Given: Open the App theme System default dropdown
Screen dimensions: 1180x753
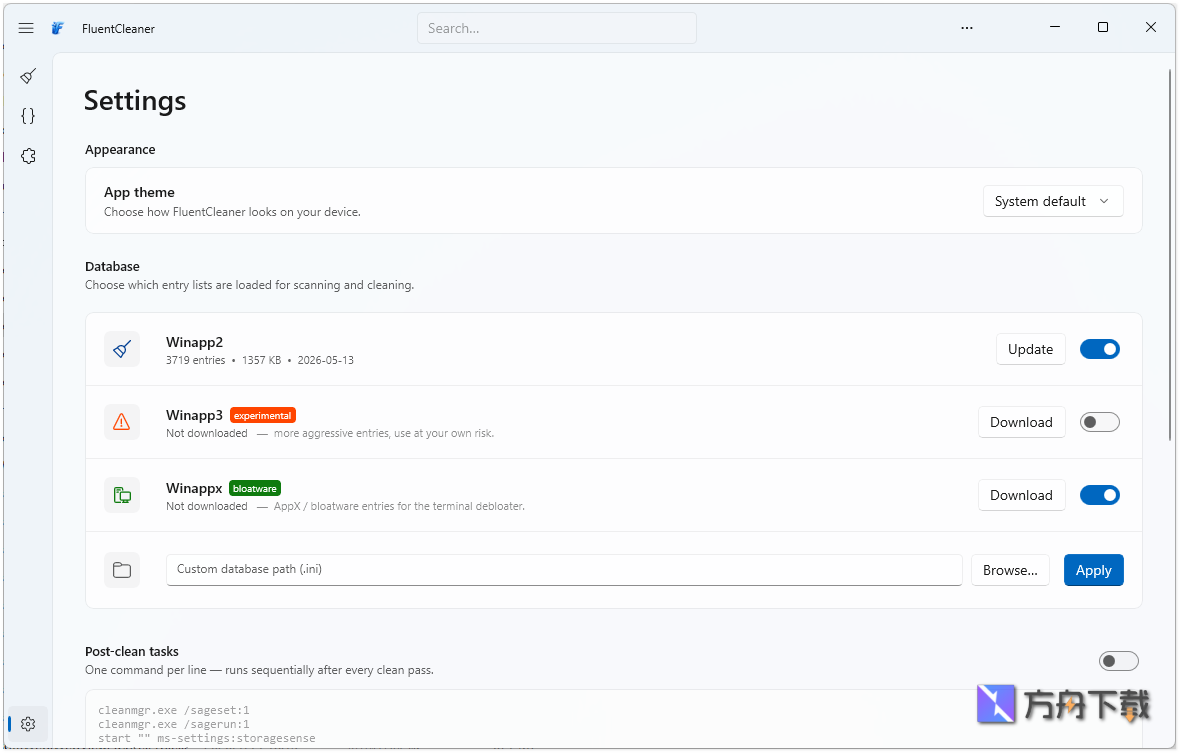Looking at the screenshot, I should [1053, 201].
